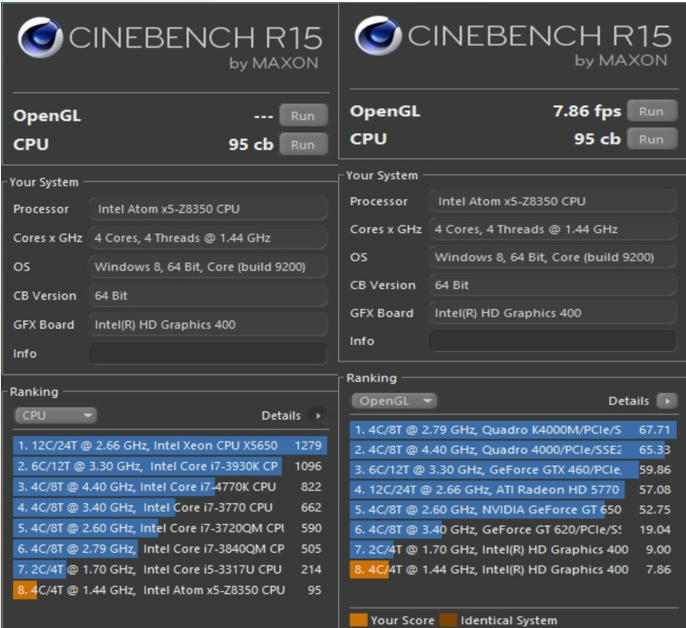Screen dimensions: 686x628
Task: Click the Cinebench logo in left window
Action: coord(40,38)
